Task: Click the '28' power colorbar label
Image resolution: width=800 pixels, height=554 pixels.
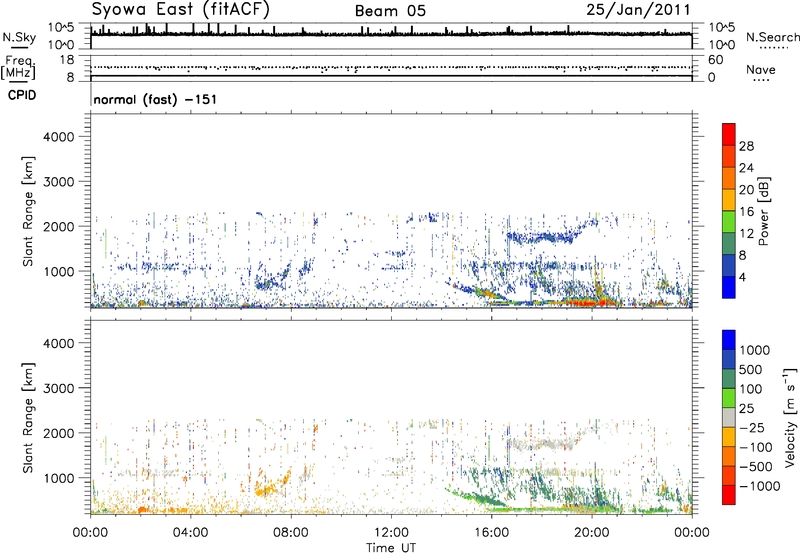Action: [x=746, y=146]
